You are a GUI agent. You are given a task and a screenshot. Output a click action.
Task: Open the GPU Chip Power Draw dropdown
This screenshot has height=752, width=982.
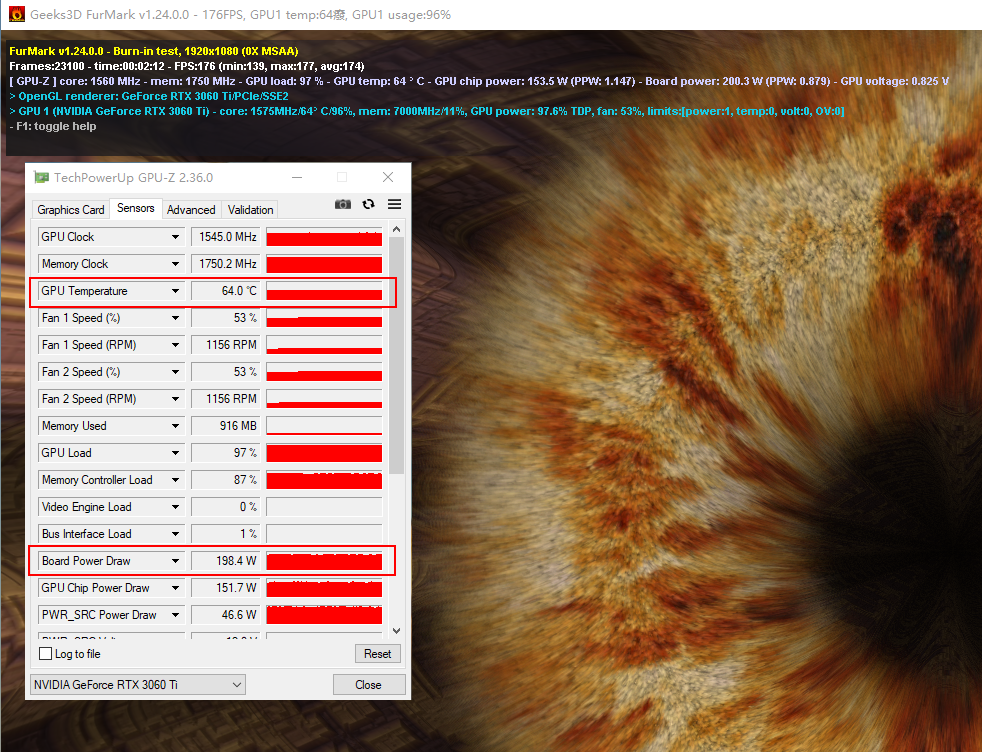click(x=175, y=588)
